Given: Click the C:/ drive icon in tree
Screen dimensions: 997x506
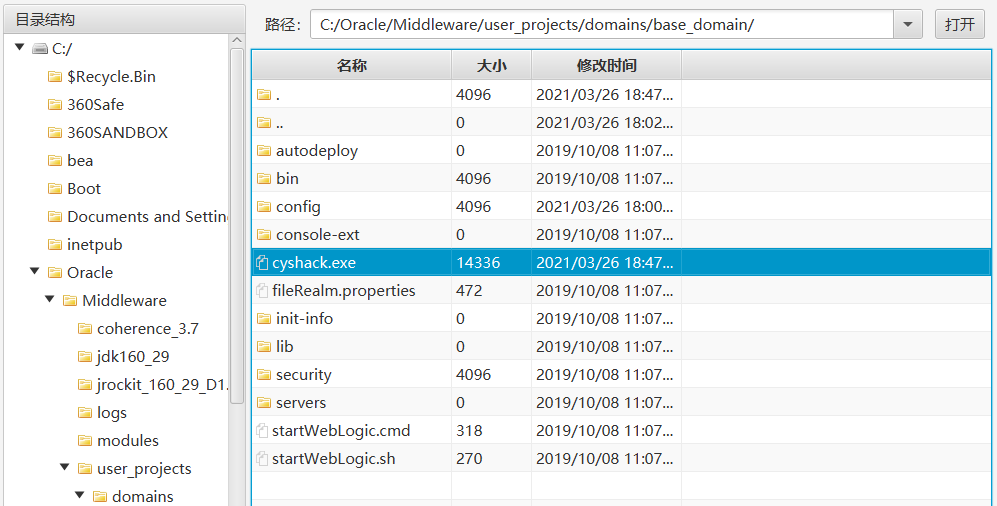Looking at the screenshot, I should coord(40,48).
